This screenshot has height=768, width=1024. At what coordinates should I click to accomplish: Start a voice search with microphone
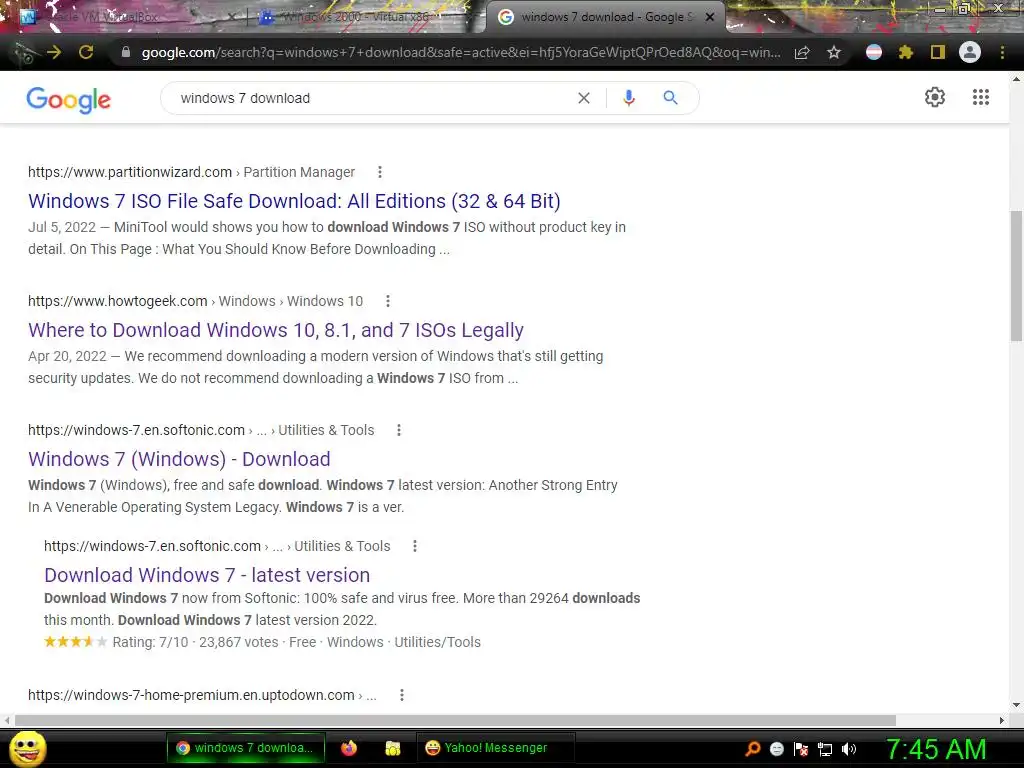[629, 98]
